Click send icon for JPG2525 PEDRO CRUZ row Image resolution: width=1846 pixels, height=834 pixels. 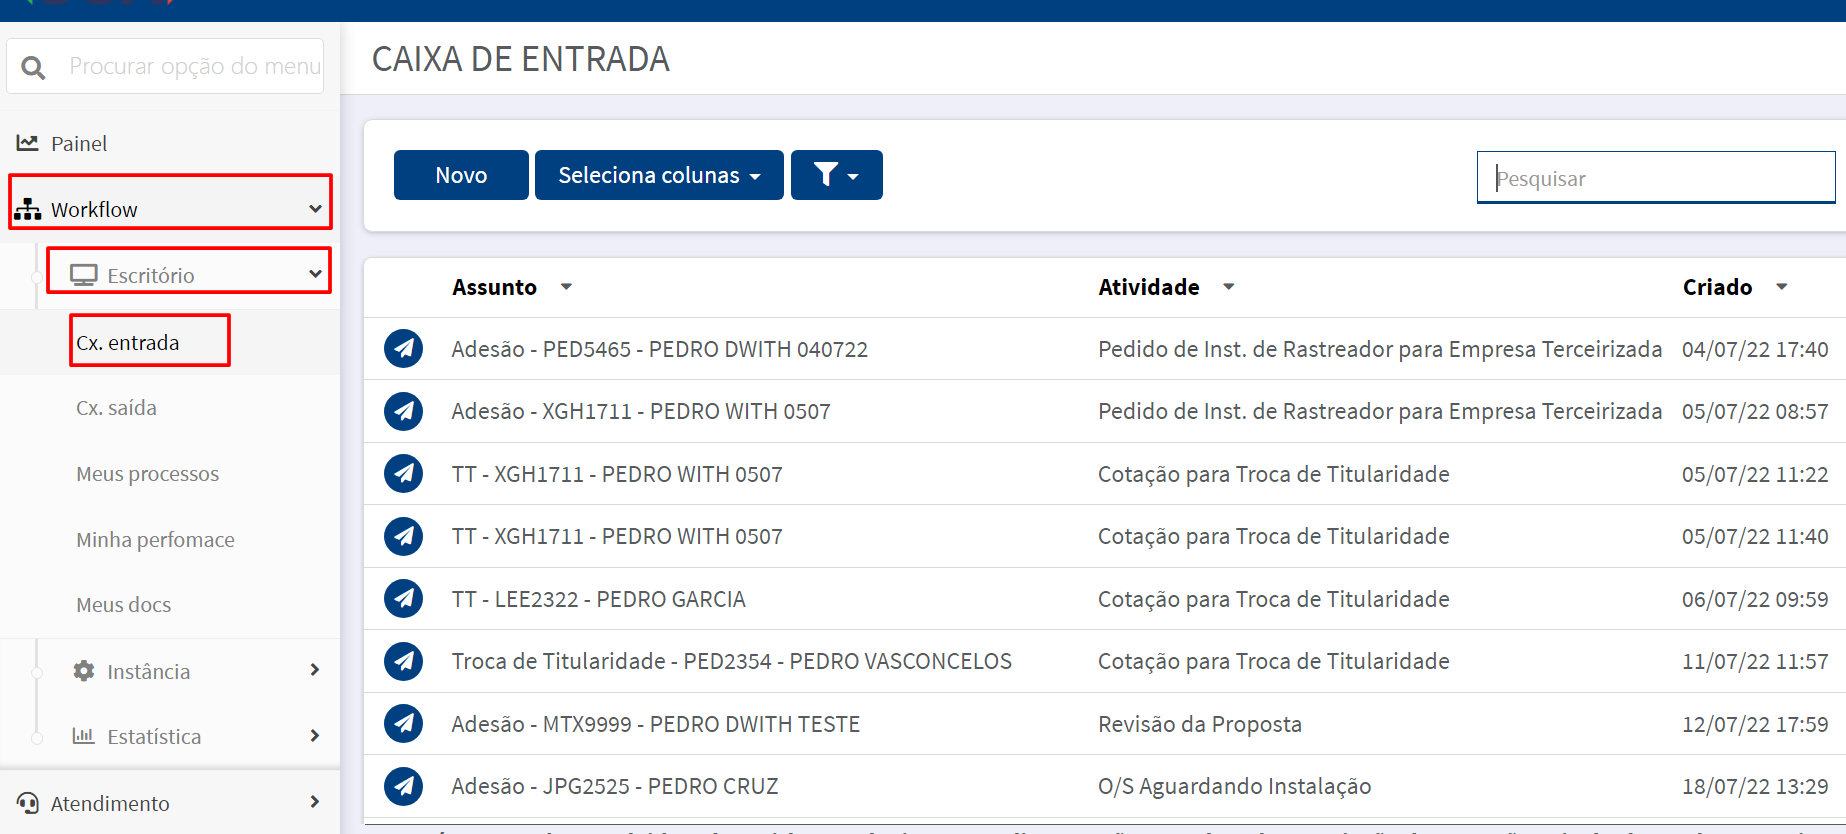pyautogui.click(x=404, y=786)
